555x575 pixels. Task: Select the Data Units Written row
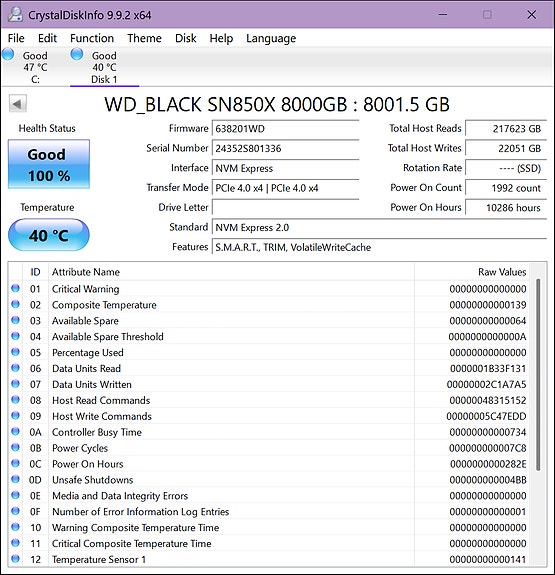point(269,384)
